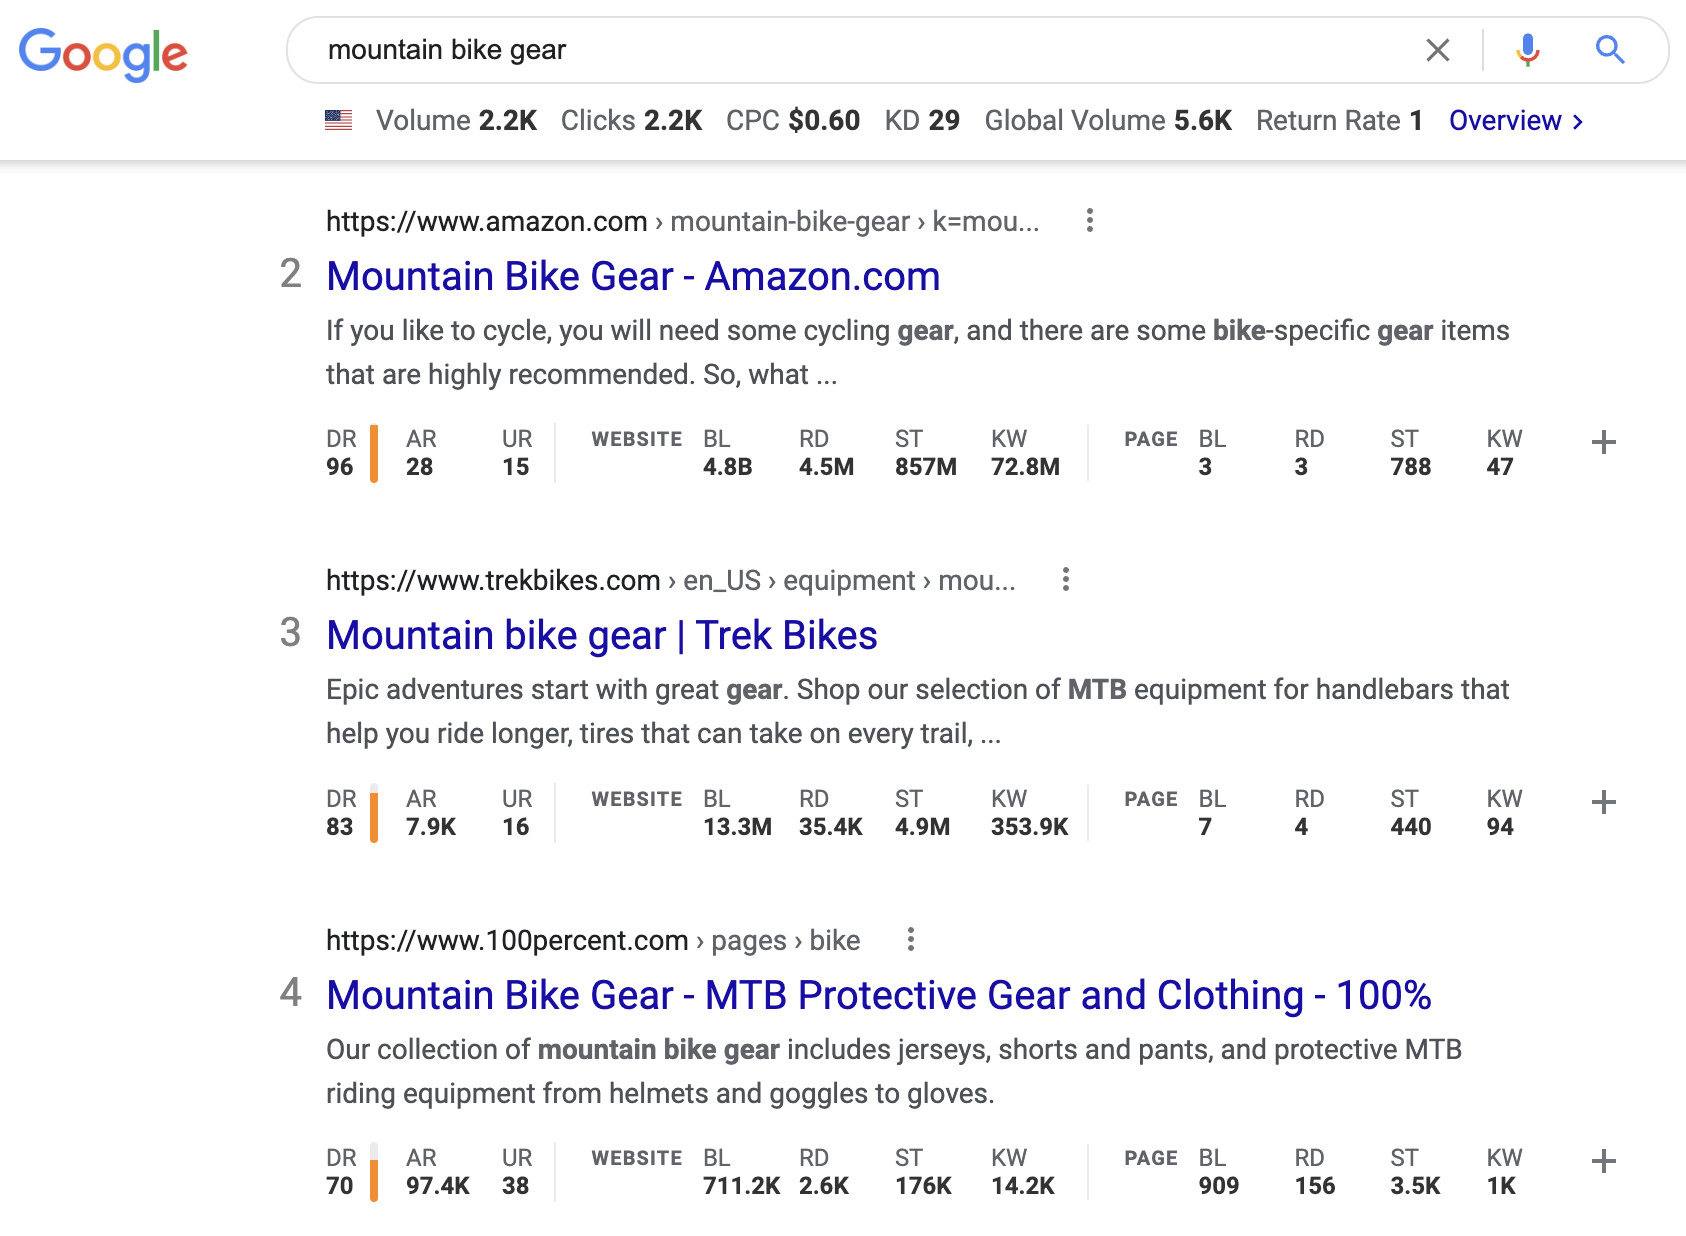Click the clear search (X) icon
1686x1236 pixels.
pos(1438,49)
